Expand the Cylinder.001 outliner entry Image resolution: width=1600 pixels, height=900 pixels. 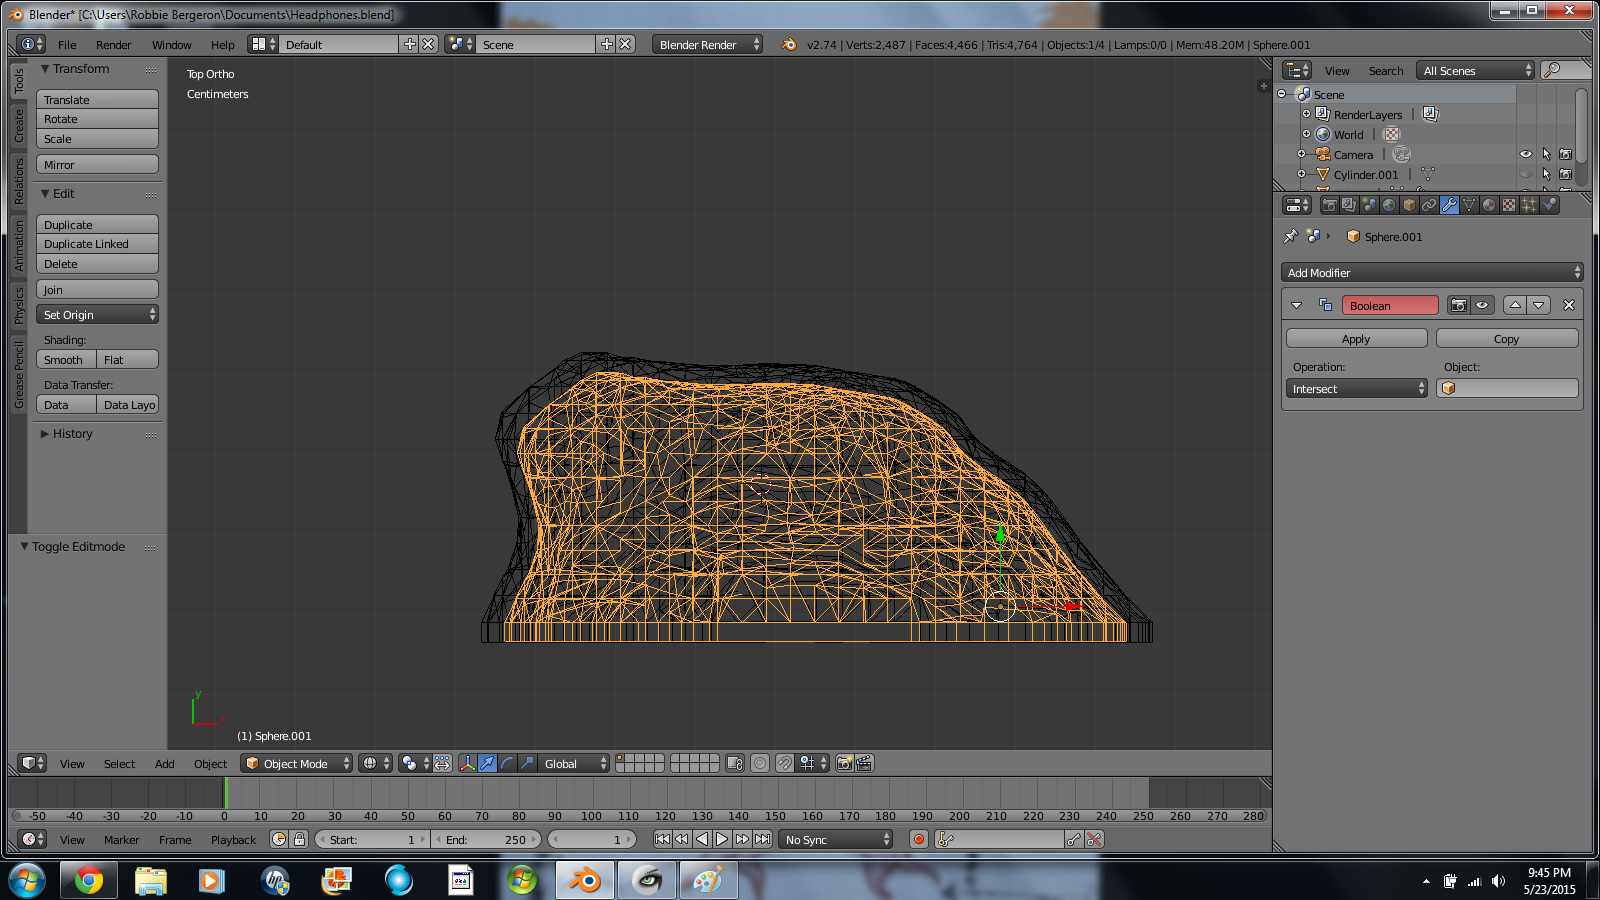click(x=1301, y=174)
